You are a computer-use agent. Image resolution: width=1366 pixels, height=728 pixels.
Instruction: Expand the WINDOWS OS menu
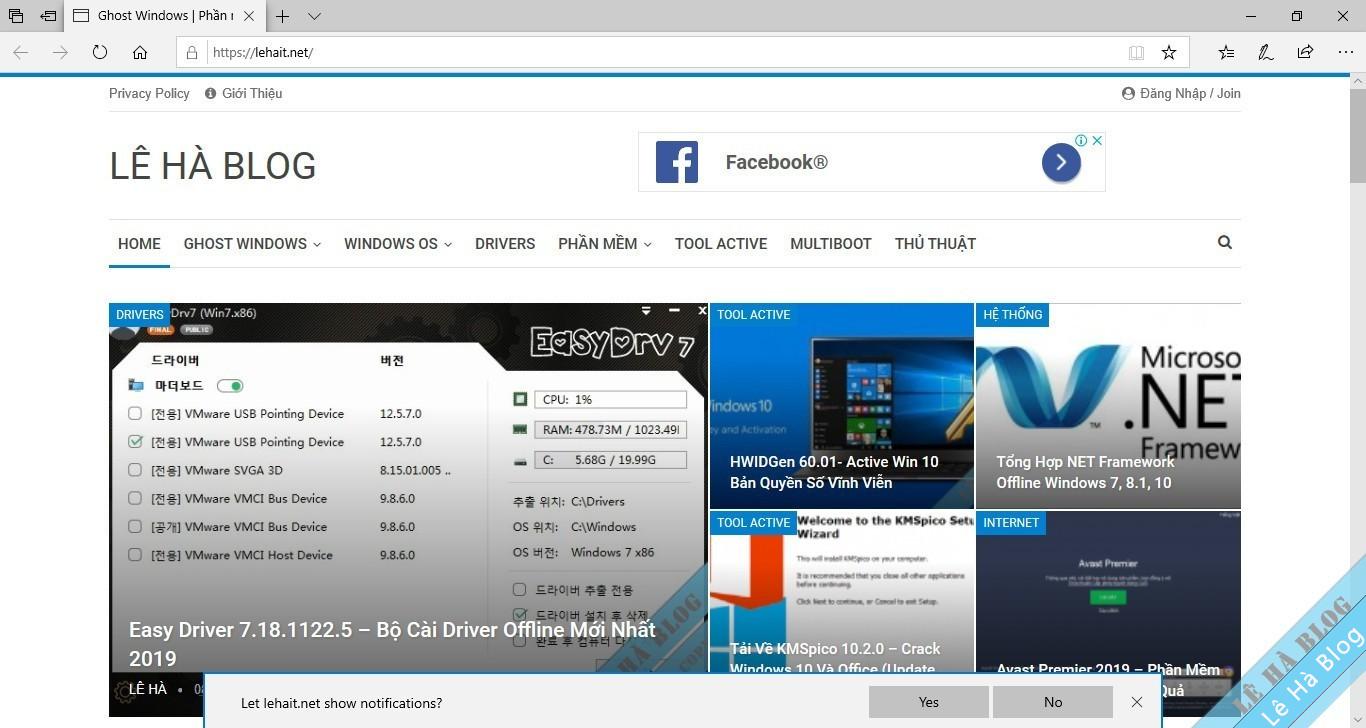(x=398, y=243)
